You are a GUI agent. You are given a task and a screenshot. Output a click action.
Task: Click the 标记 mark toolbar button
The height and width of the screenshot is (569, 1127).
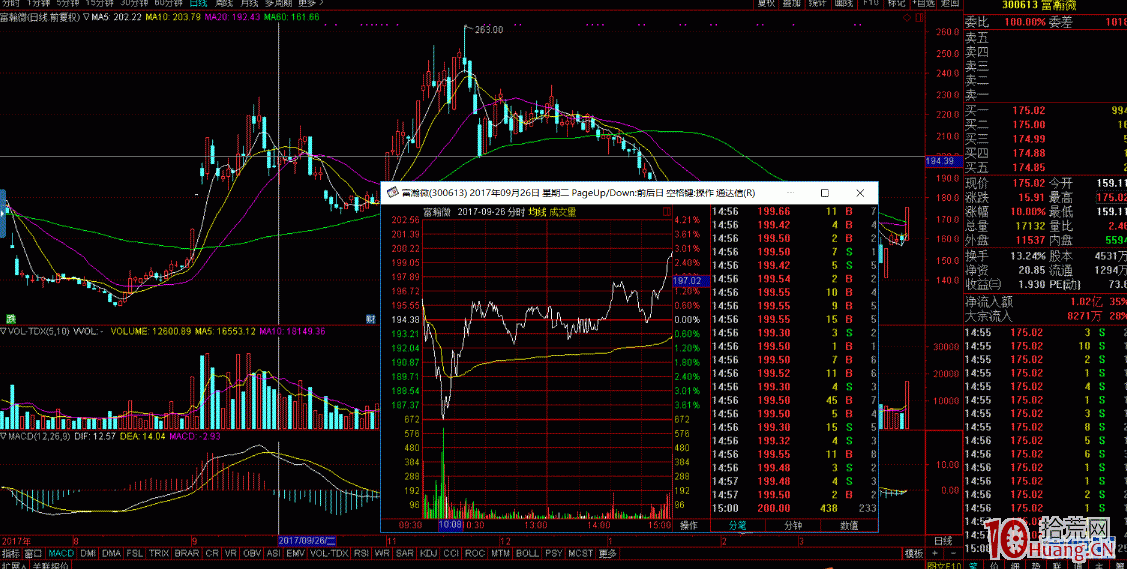tap(896, 3)
